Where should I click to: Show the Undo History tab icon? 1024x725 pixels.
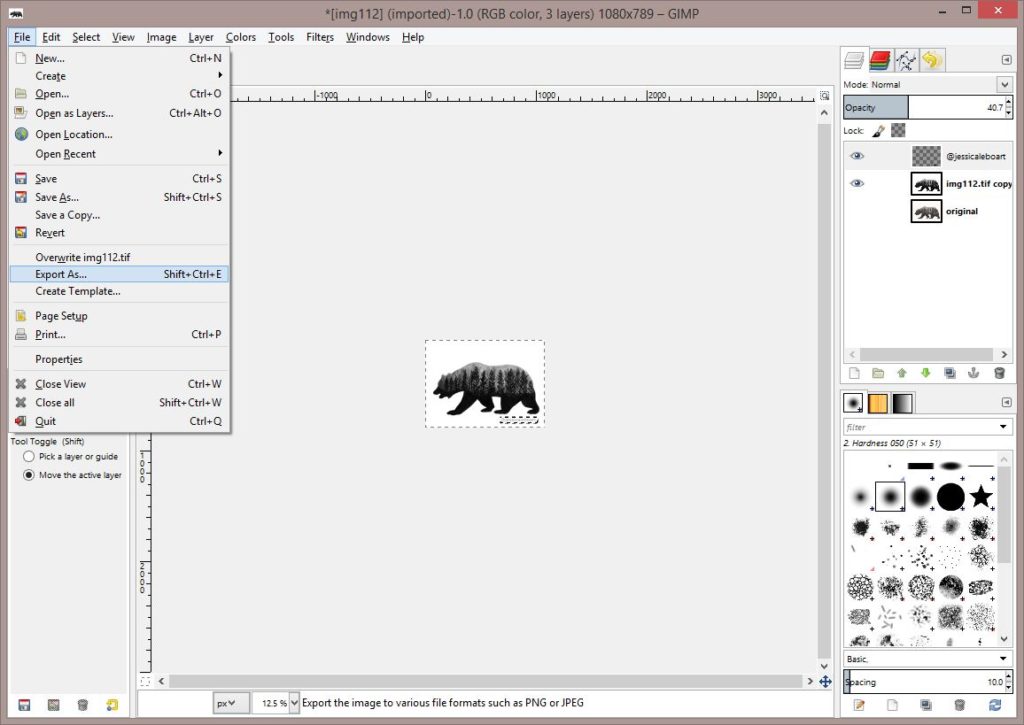point(932,61)
